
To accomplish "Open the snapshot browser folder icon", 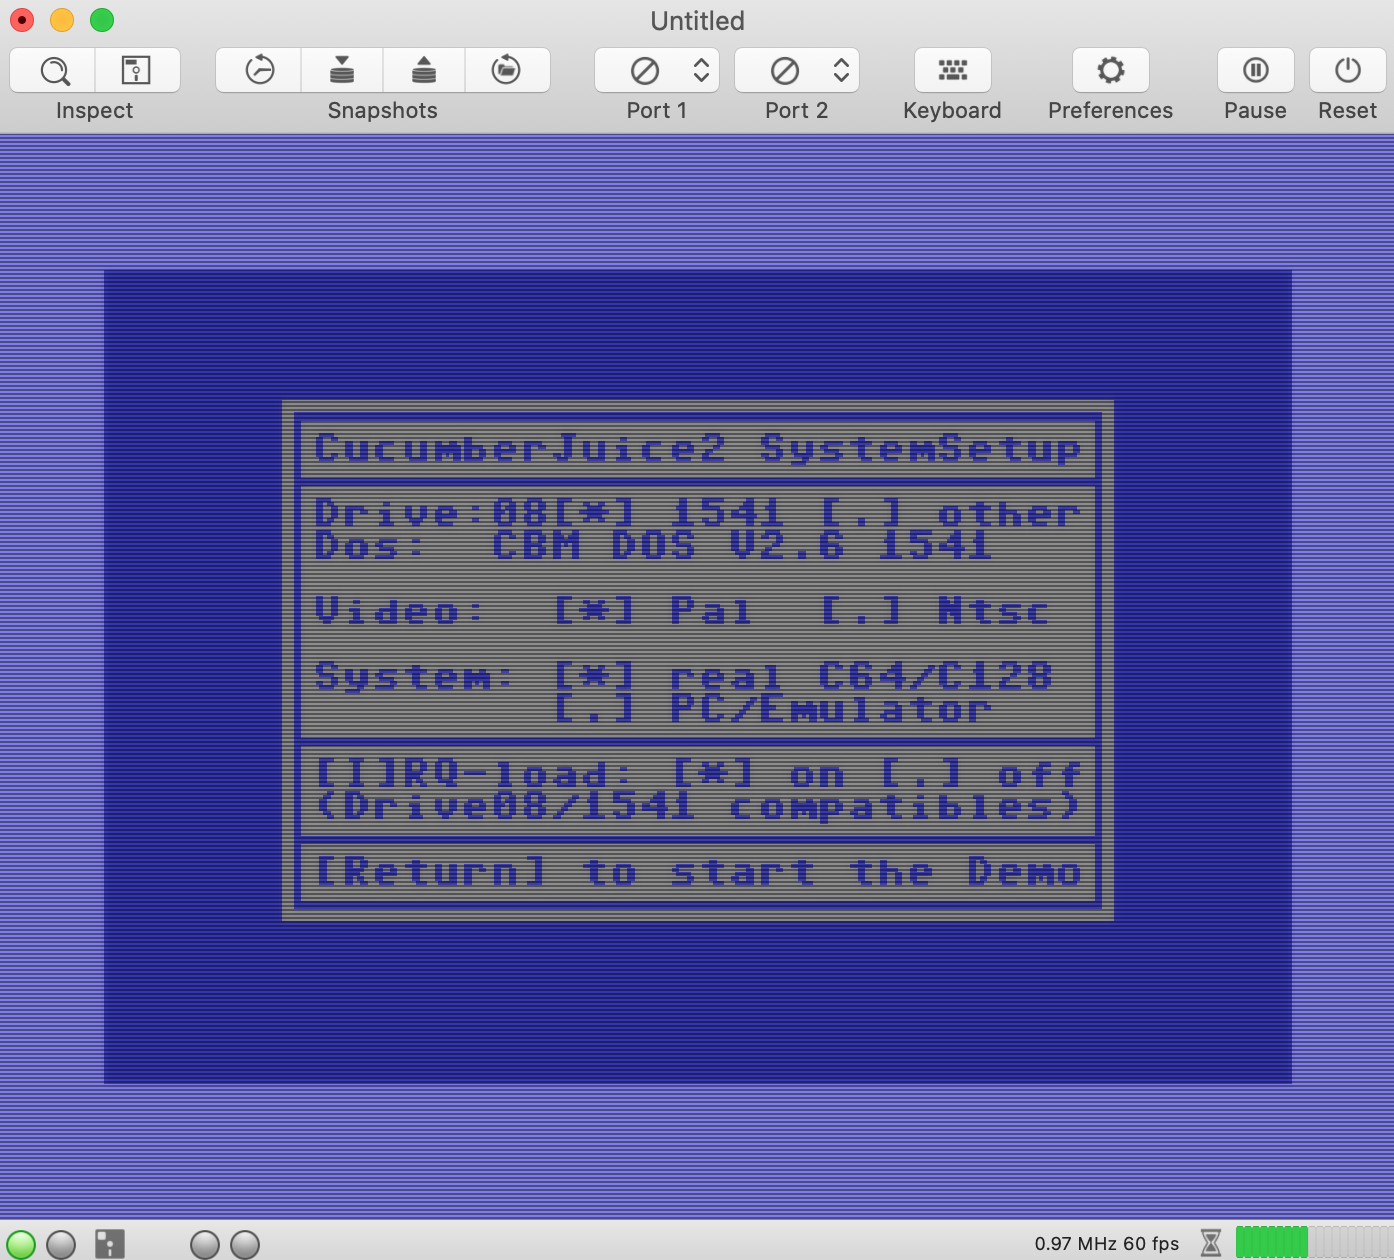I will point(507,70).
